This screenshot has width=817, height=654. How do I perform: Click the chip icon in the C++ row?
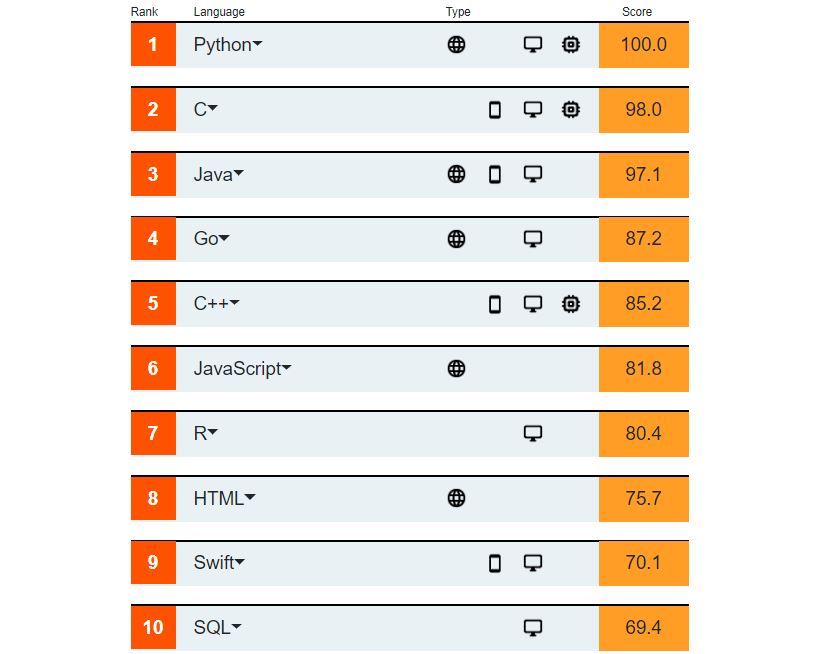571,304
